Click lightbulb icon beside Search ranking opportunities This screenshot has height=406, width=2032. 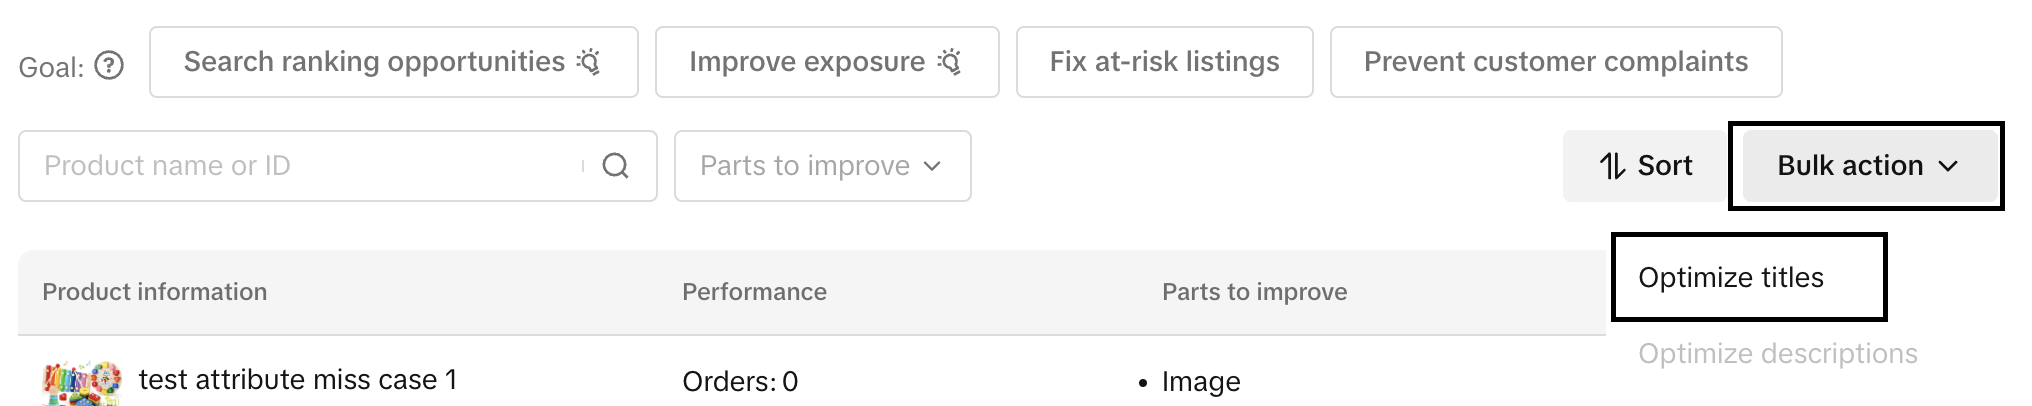pos(590,62)
